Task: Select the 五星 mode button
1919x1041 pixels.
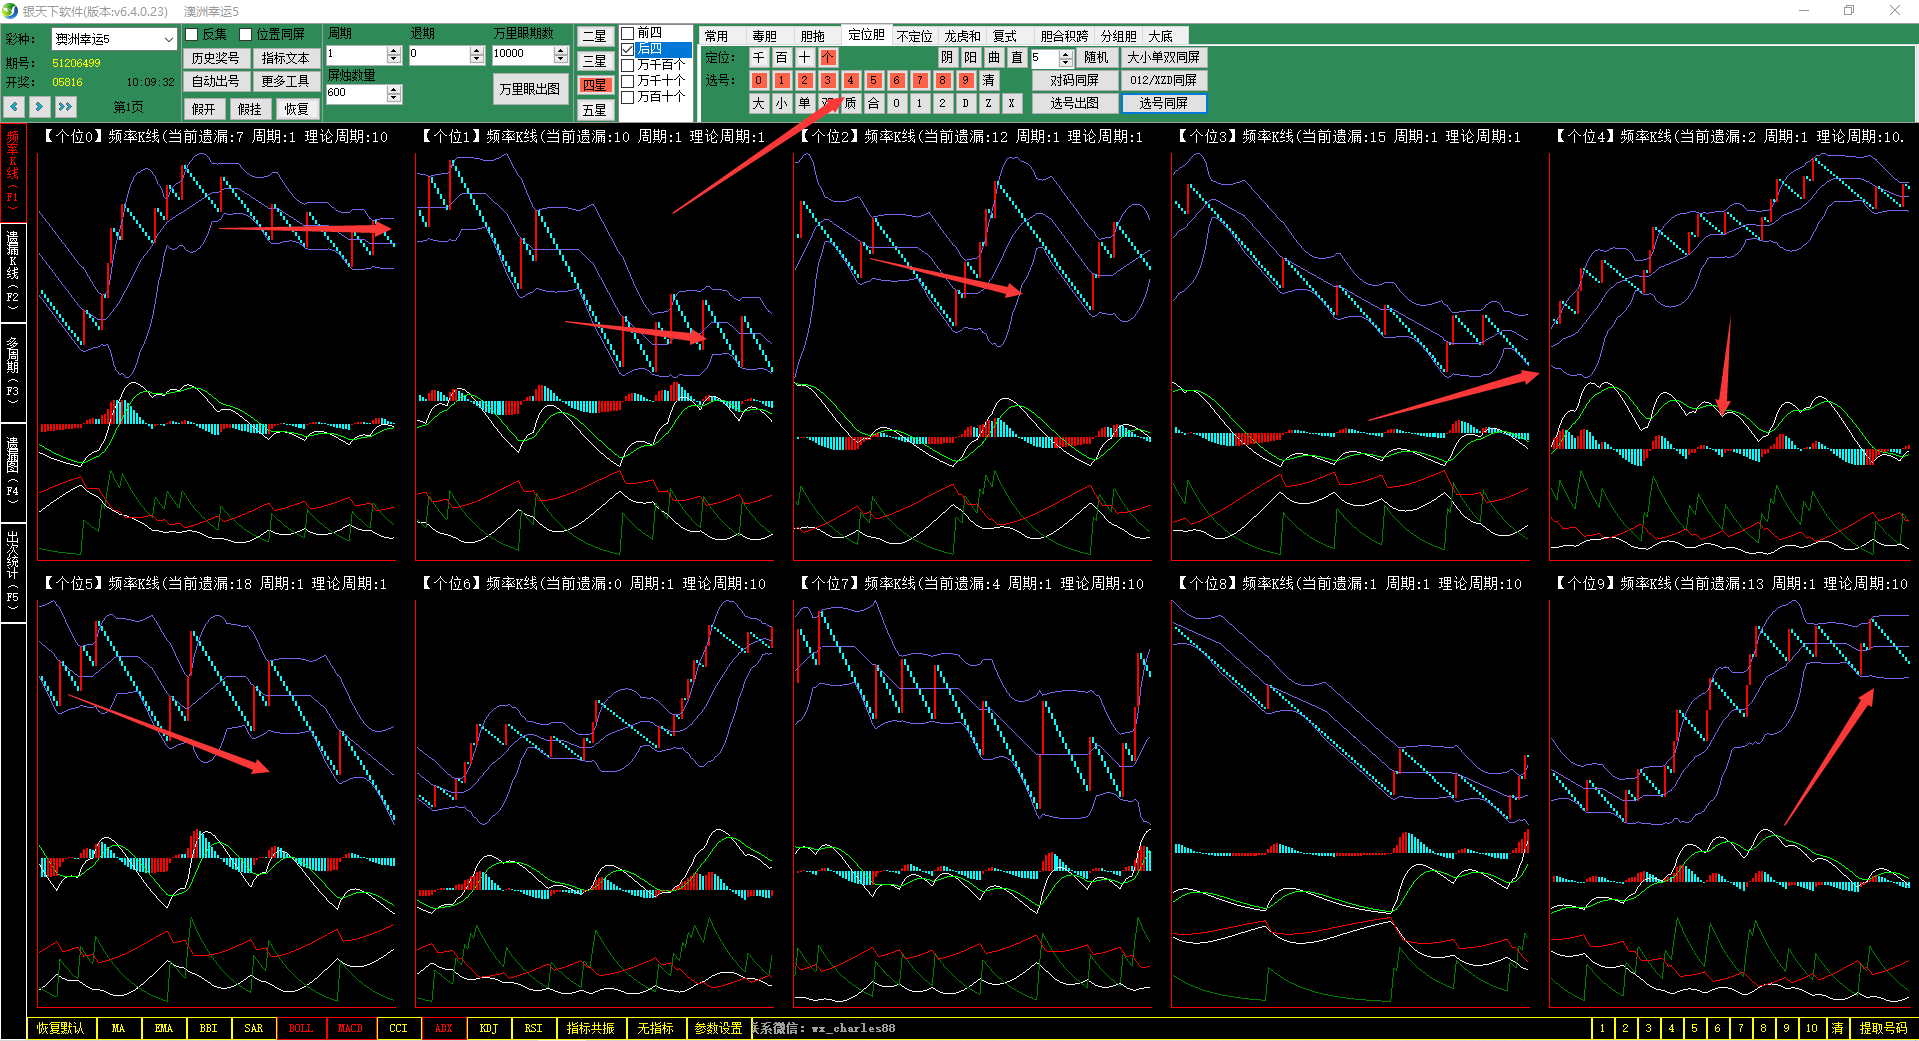Action: pyautogui.click(x=594, y=110)
